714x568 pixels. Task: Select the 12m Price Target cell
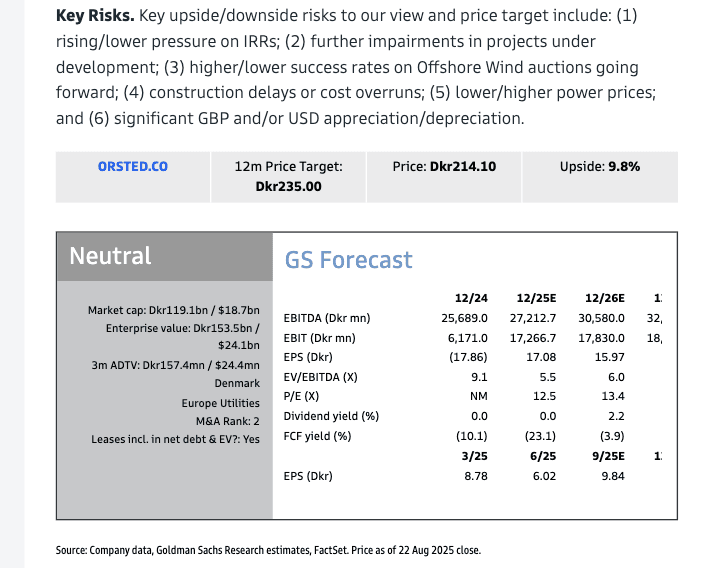(x=288, y=176)
